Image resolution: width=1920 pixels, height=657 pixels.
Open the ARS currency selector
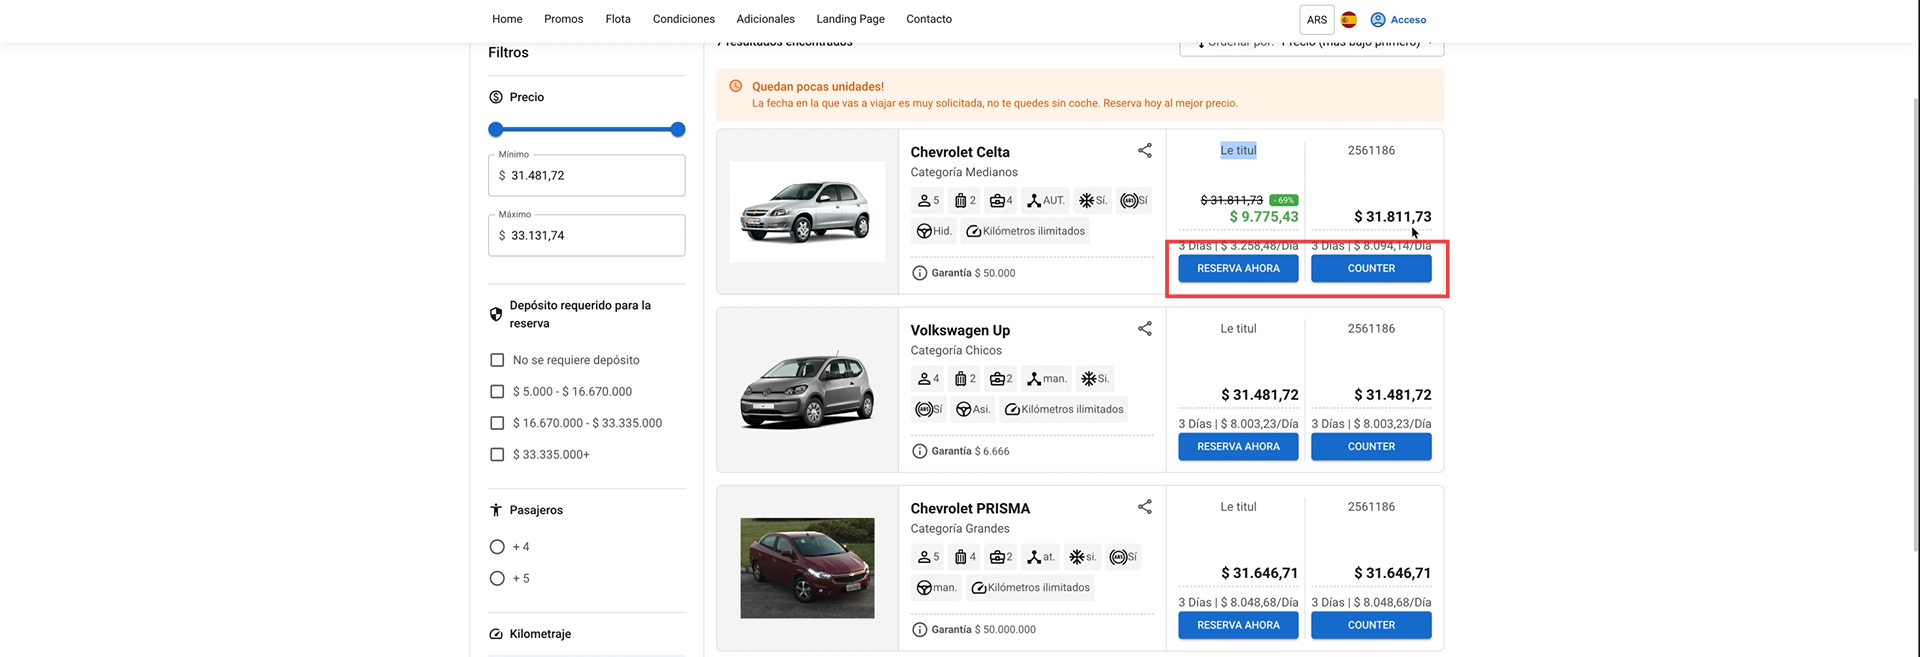(1316, 20)
